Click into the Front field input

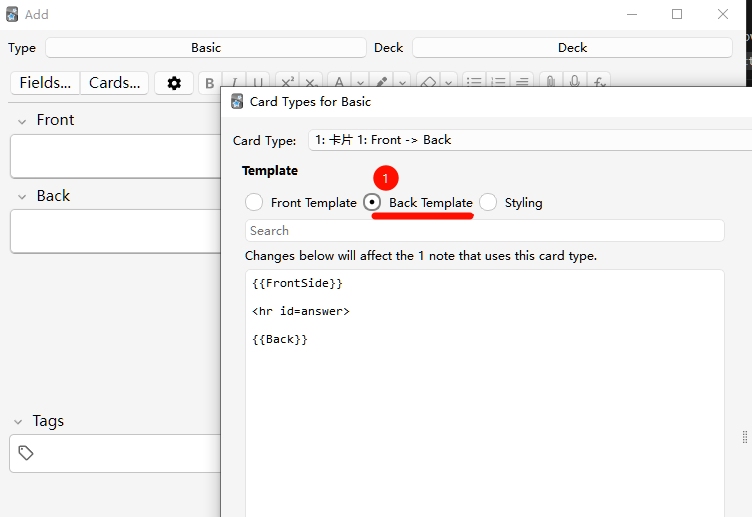click(x=115, y=156)
